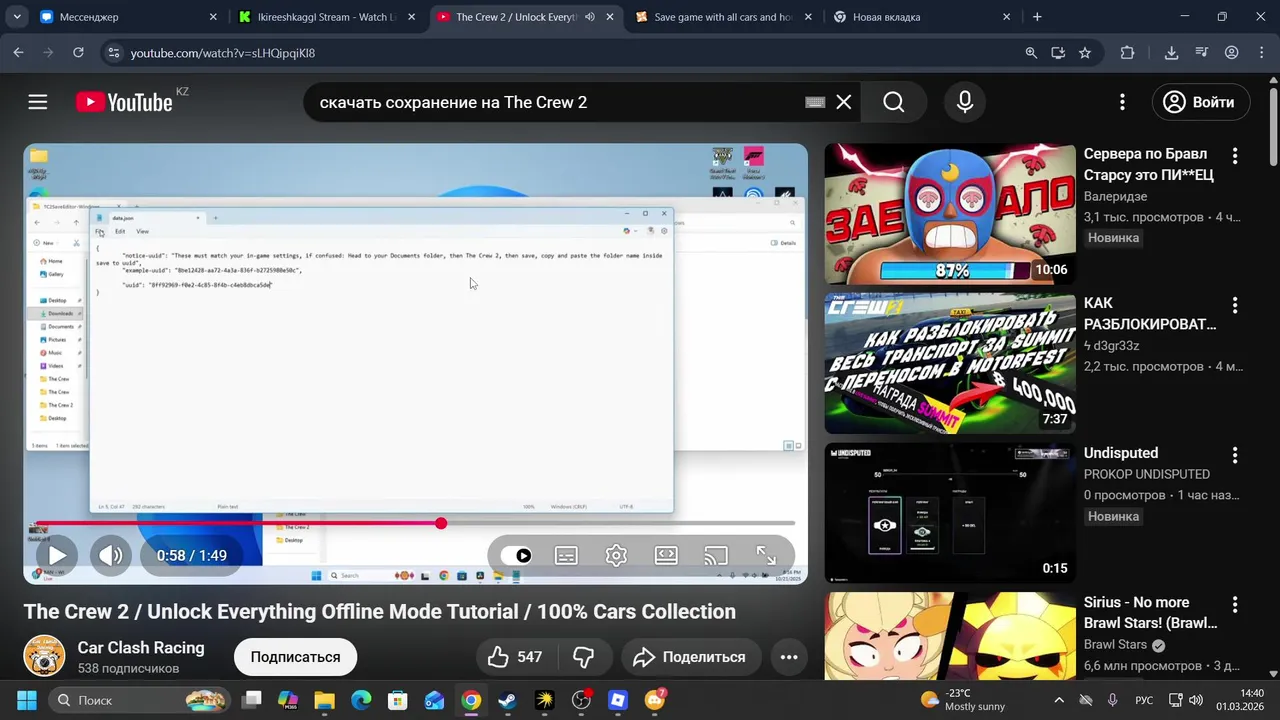This screenshot has height=720, width=1280.
Task: Run the search with the magnifier button
Action: tap(894, 102)
